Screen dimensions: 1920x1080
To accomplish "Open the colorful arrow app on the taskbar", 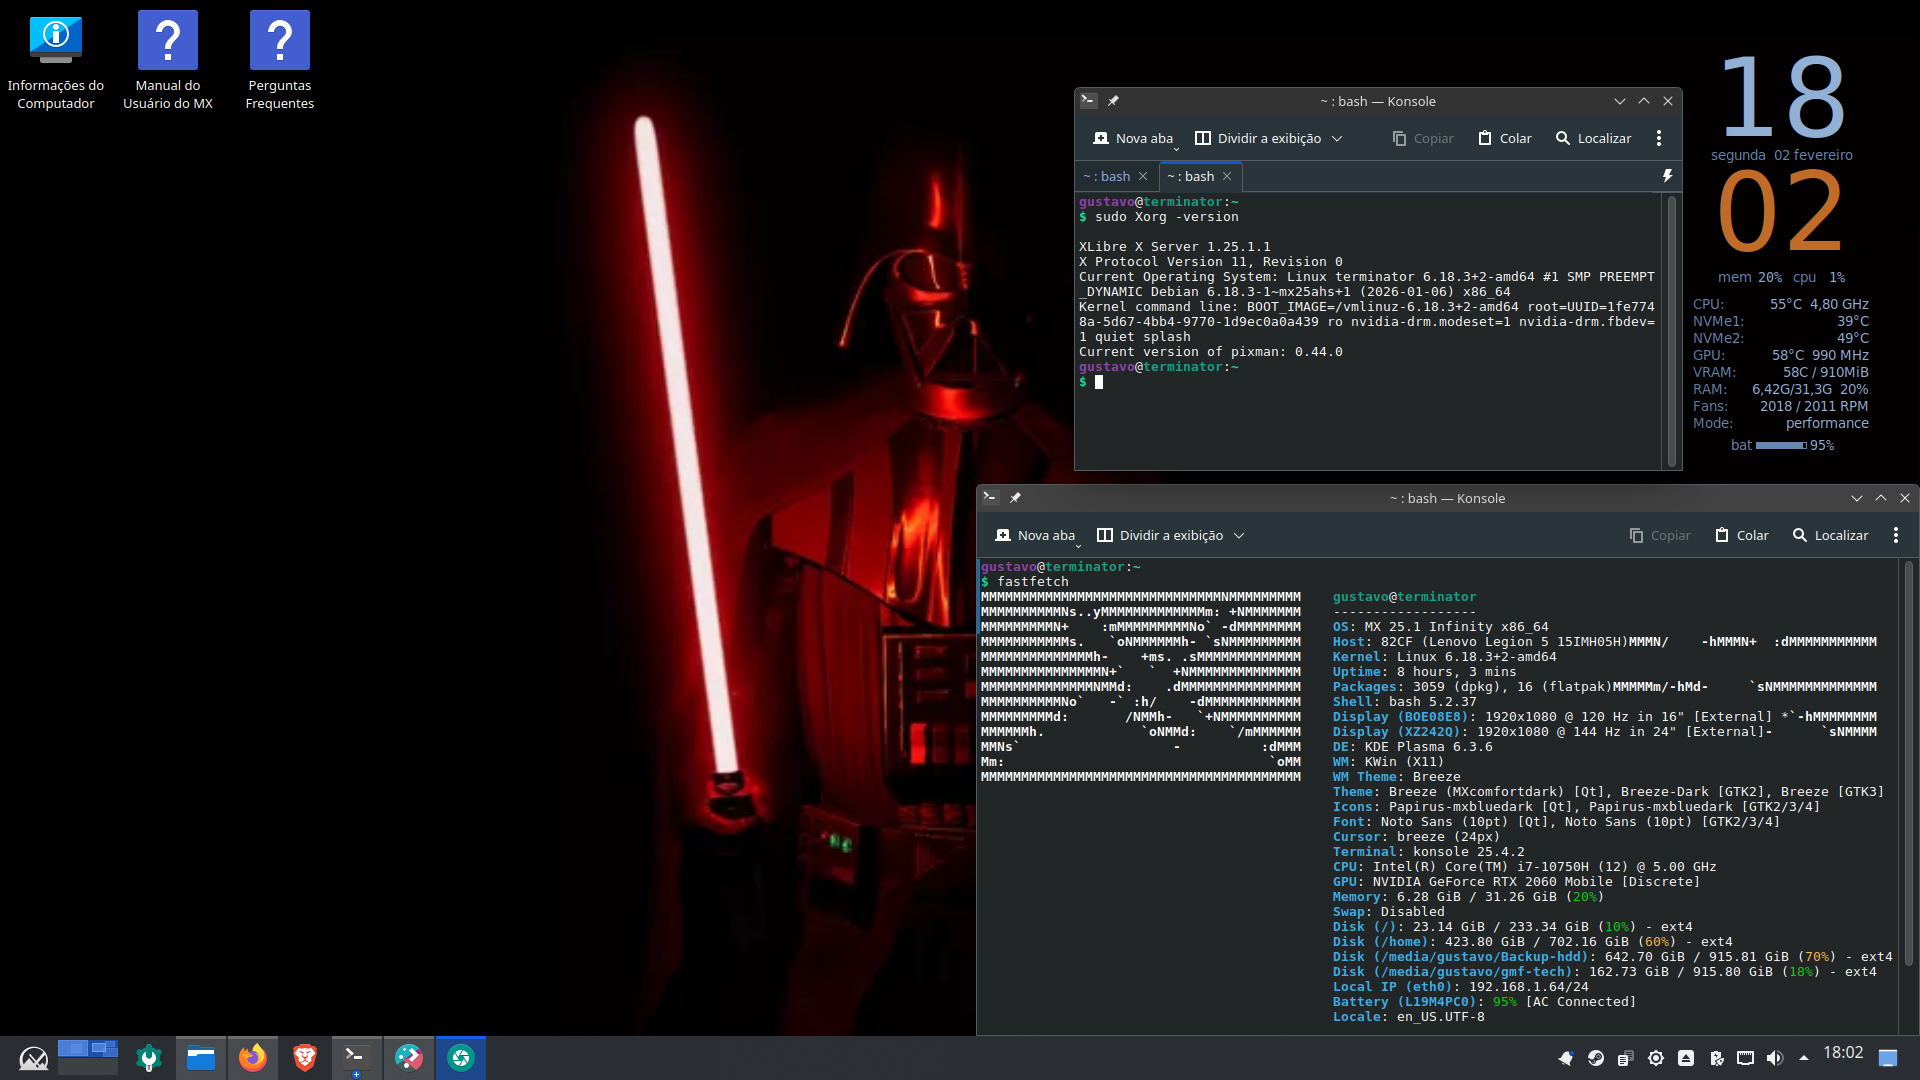I will 409,1058.
